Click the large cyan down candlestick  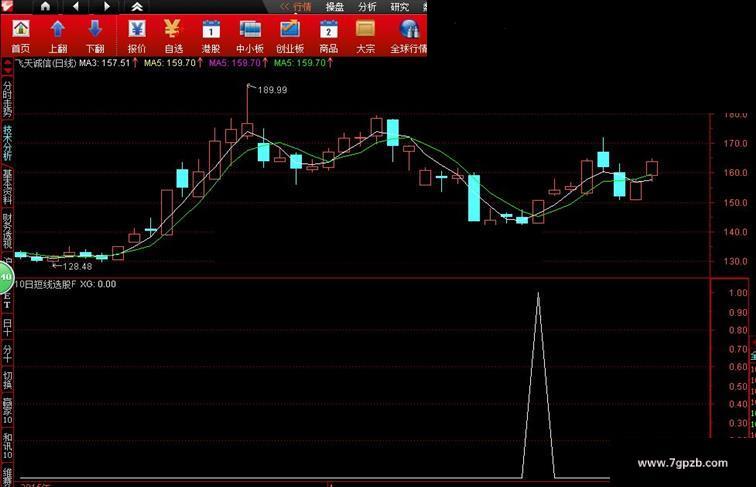click(474, 198)
